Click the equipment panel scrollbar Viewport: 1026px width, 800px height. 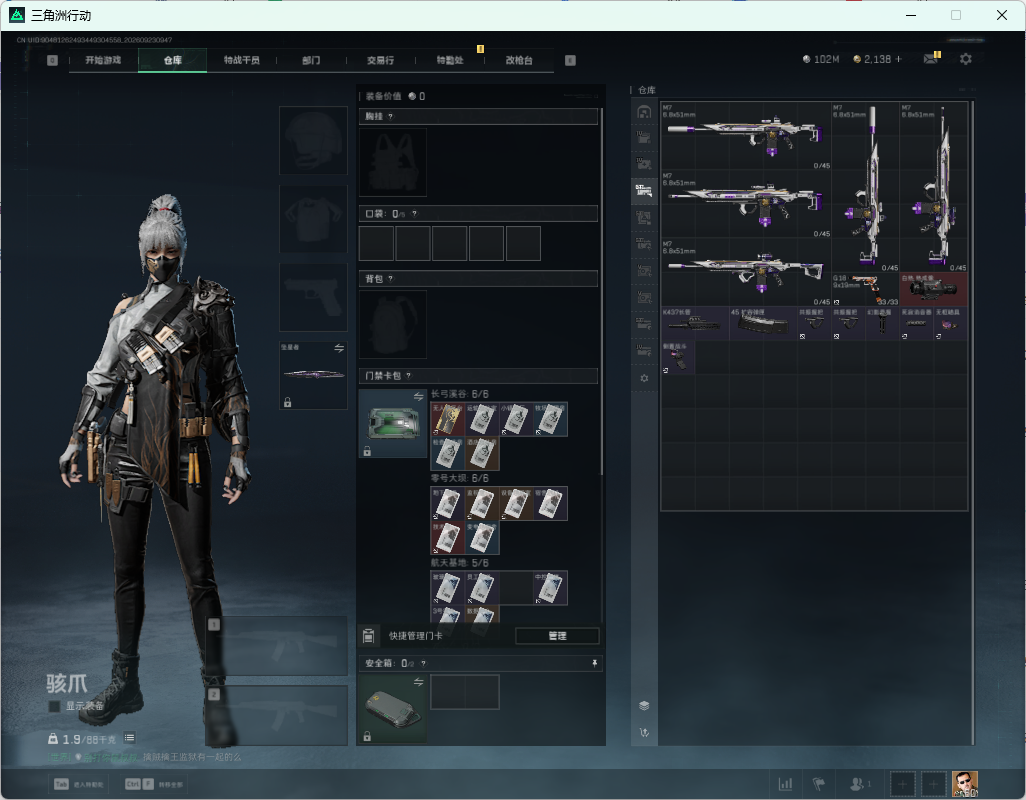(x=601, y=292)
